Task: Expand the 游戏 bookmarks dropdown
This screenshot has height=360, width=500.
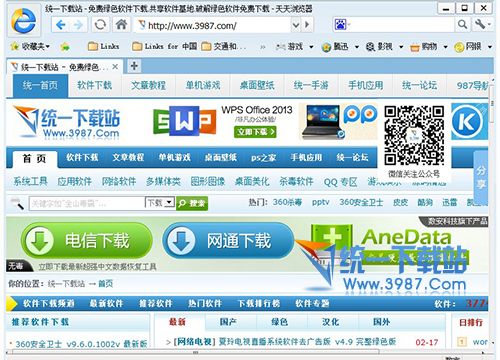Action: click(311, 47)
